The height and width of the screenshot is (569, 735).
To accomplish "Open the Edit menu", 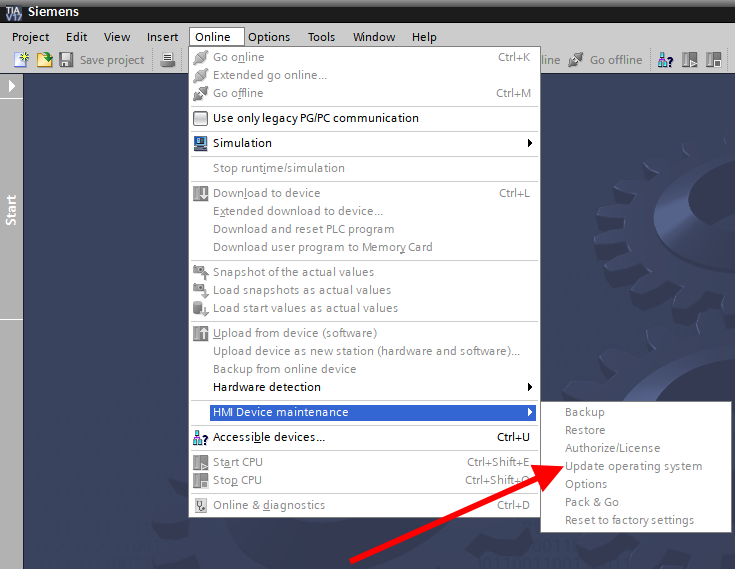I will coord(76,37).
